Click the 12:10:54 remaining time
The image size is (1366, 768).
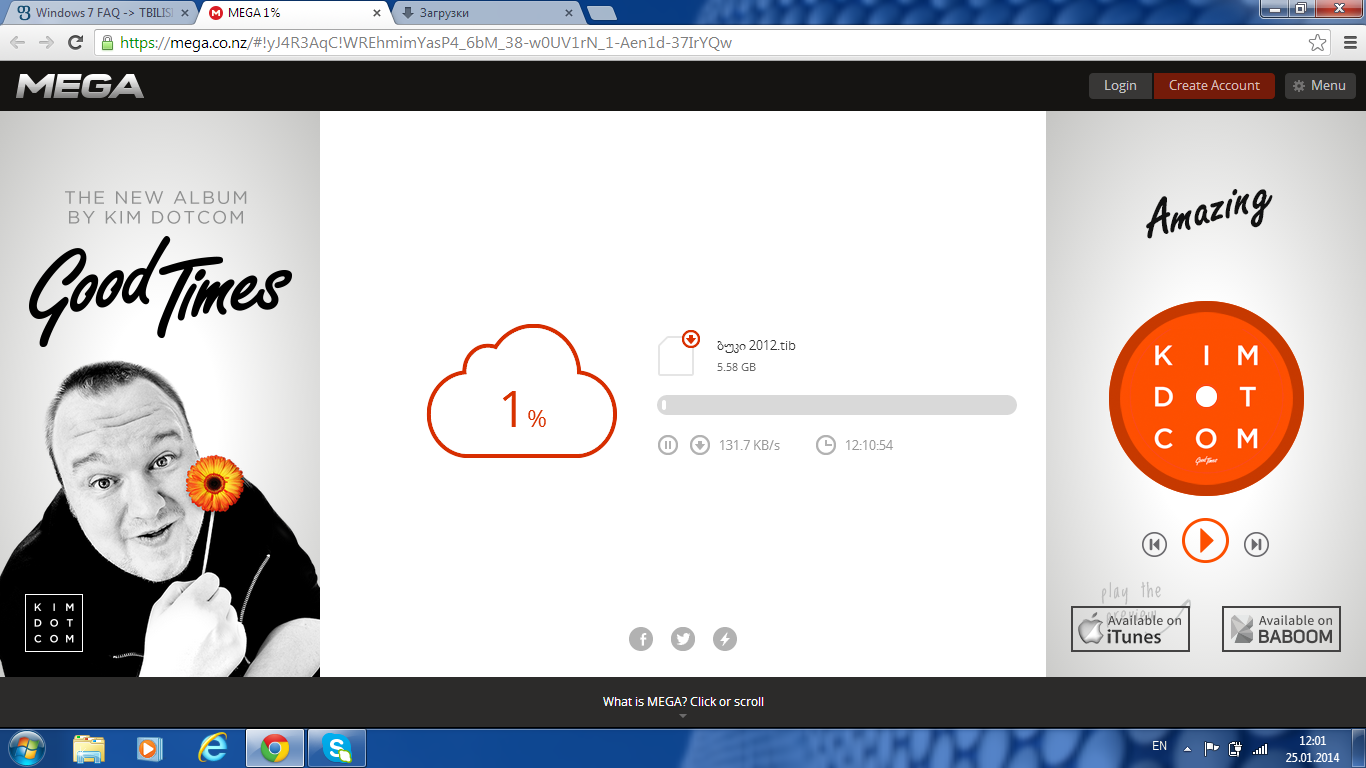tap(869, 445)
